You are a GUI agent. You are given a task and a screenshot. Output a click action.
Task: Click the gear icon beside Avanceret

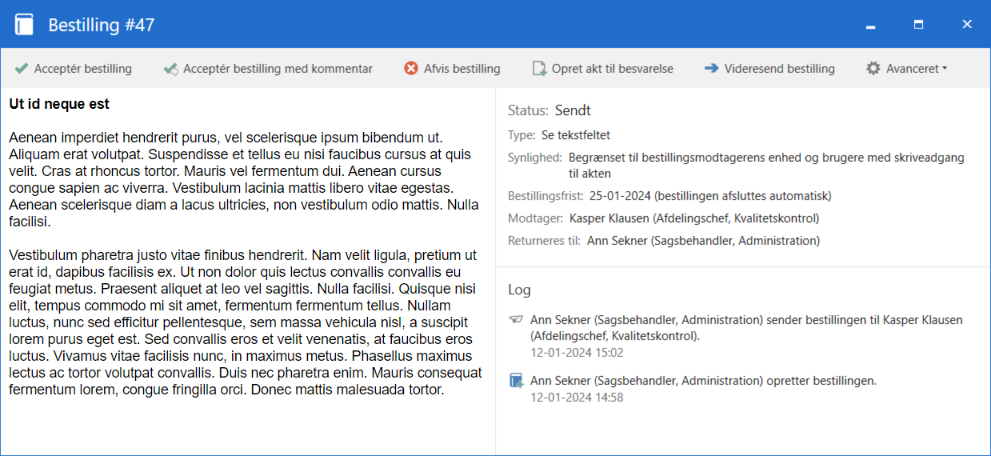(x=873, y=69)
